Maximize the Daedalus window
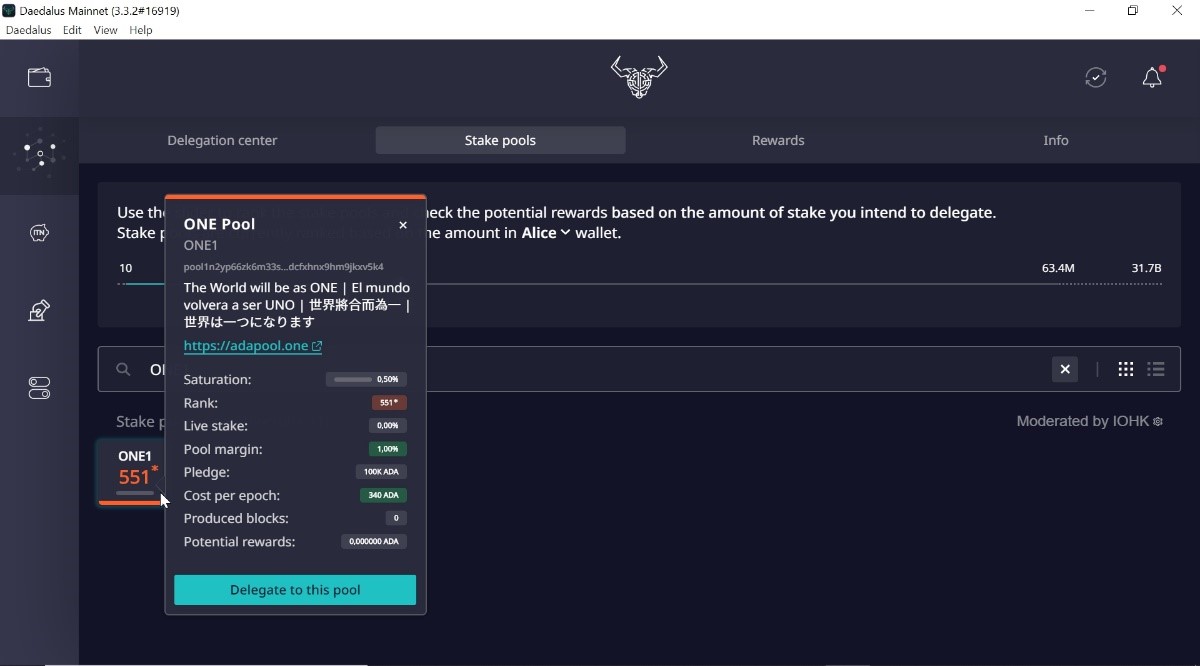This screenshot has height=666, width=1200. 1132,11
